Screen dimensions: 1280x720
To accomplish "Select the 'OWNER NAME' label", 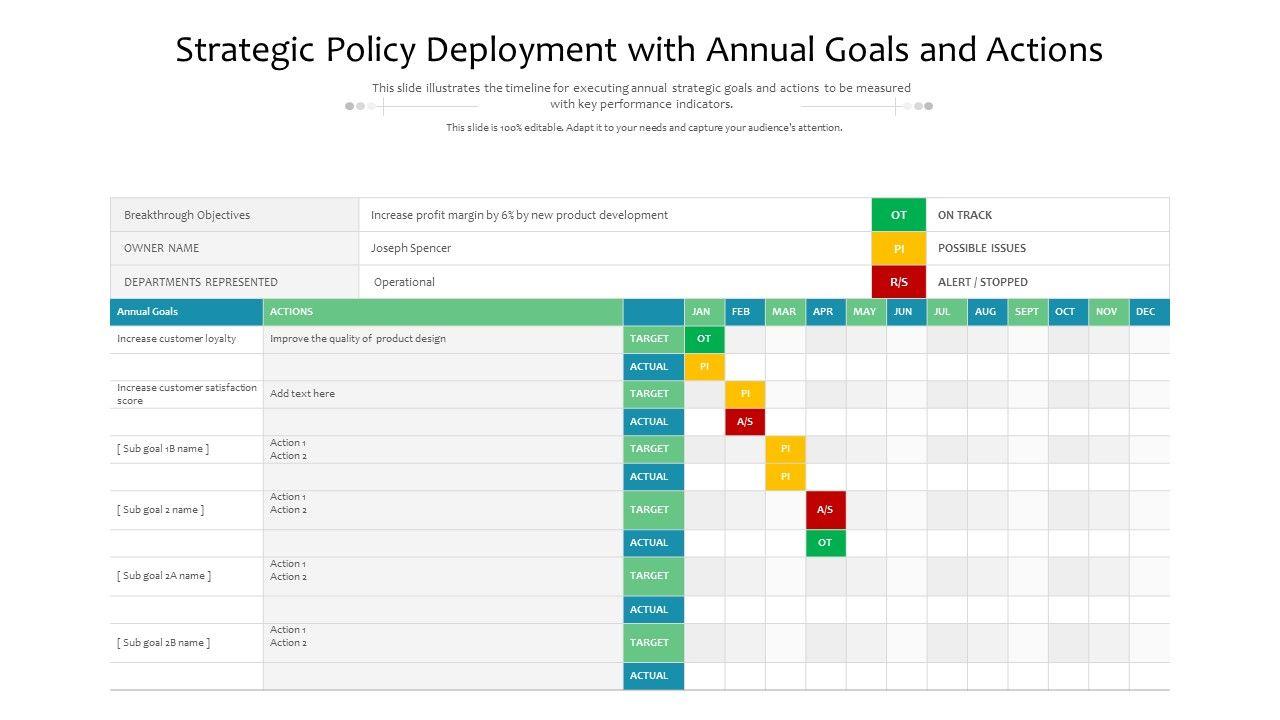I will click(161, 248).
